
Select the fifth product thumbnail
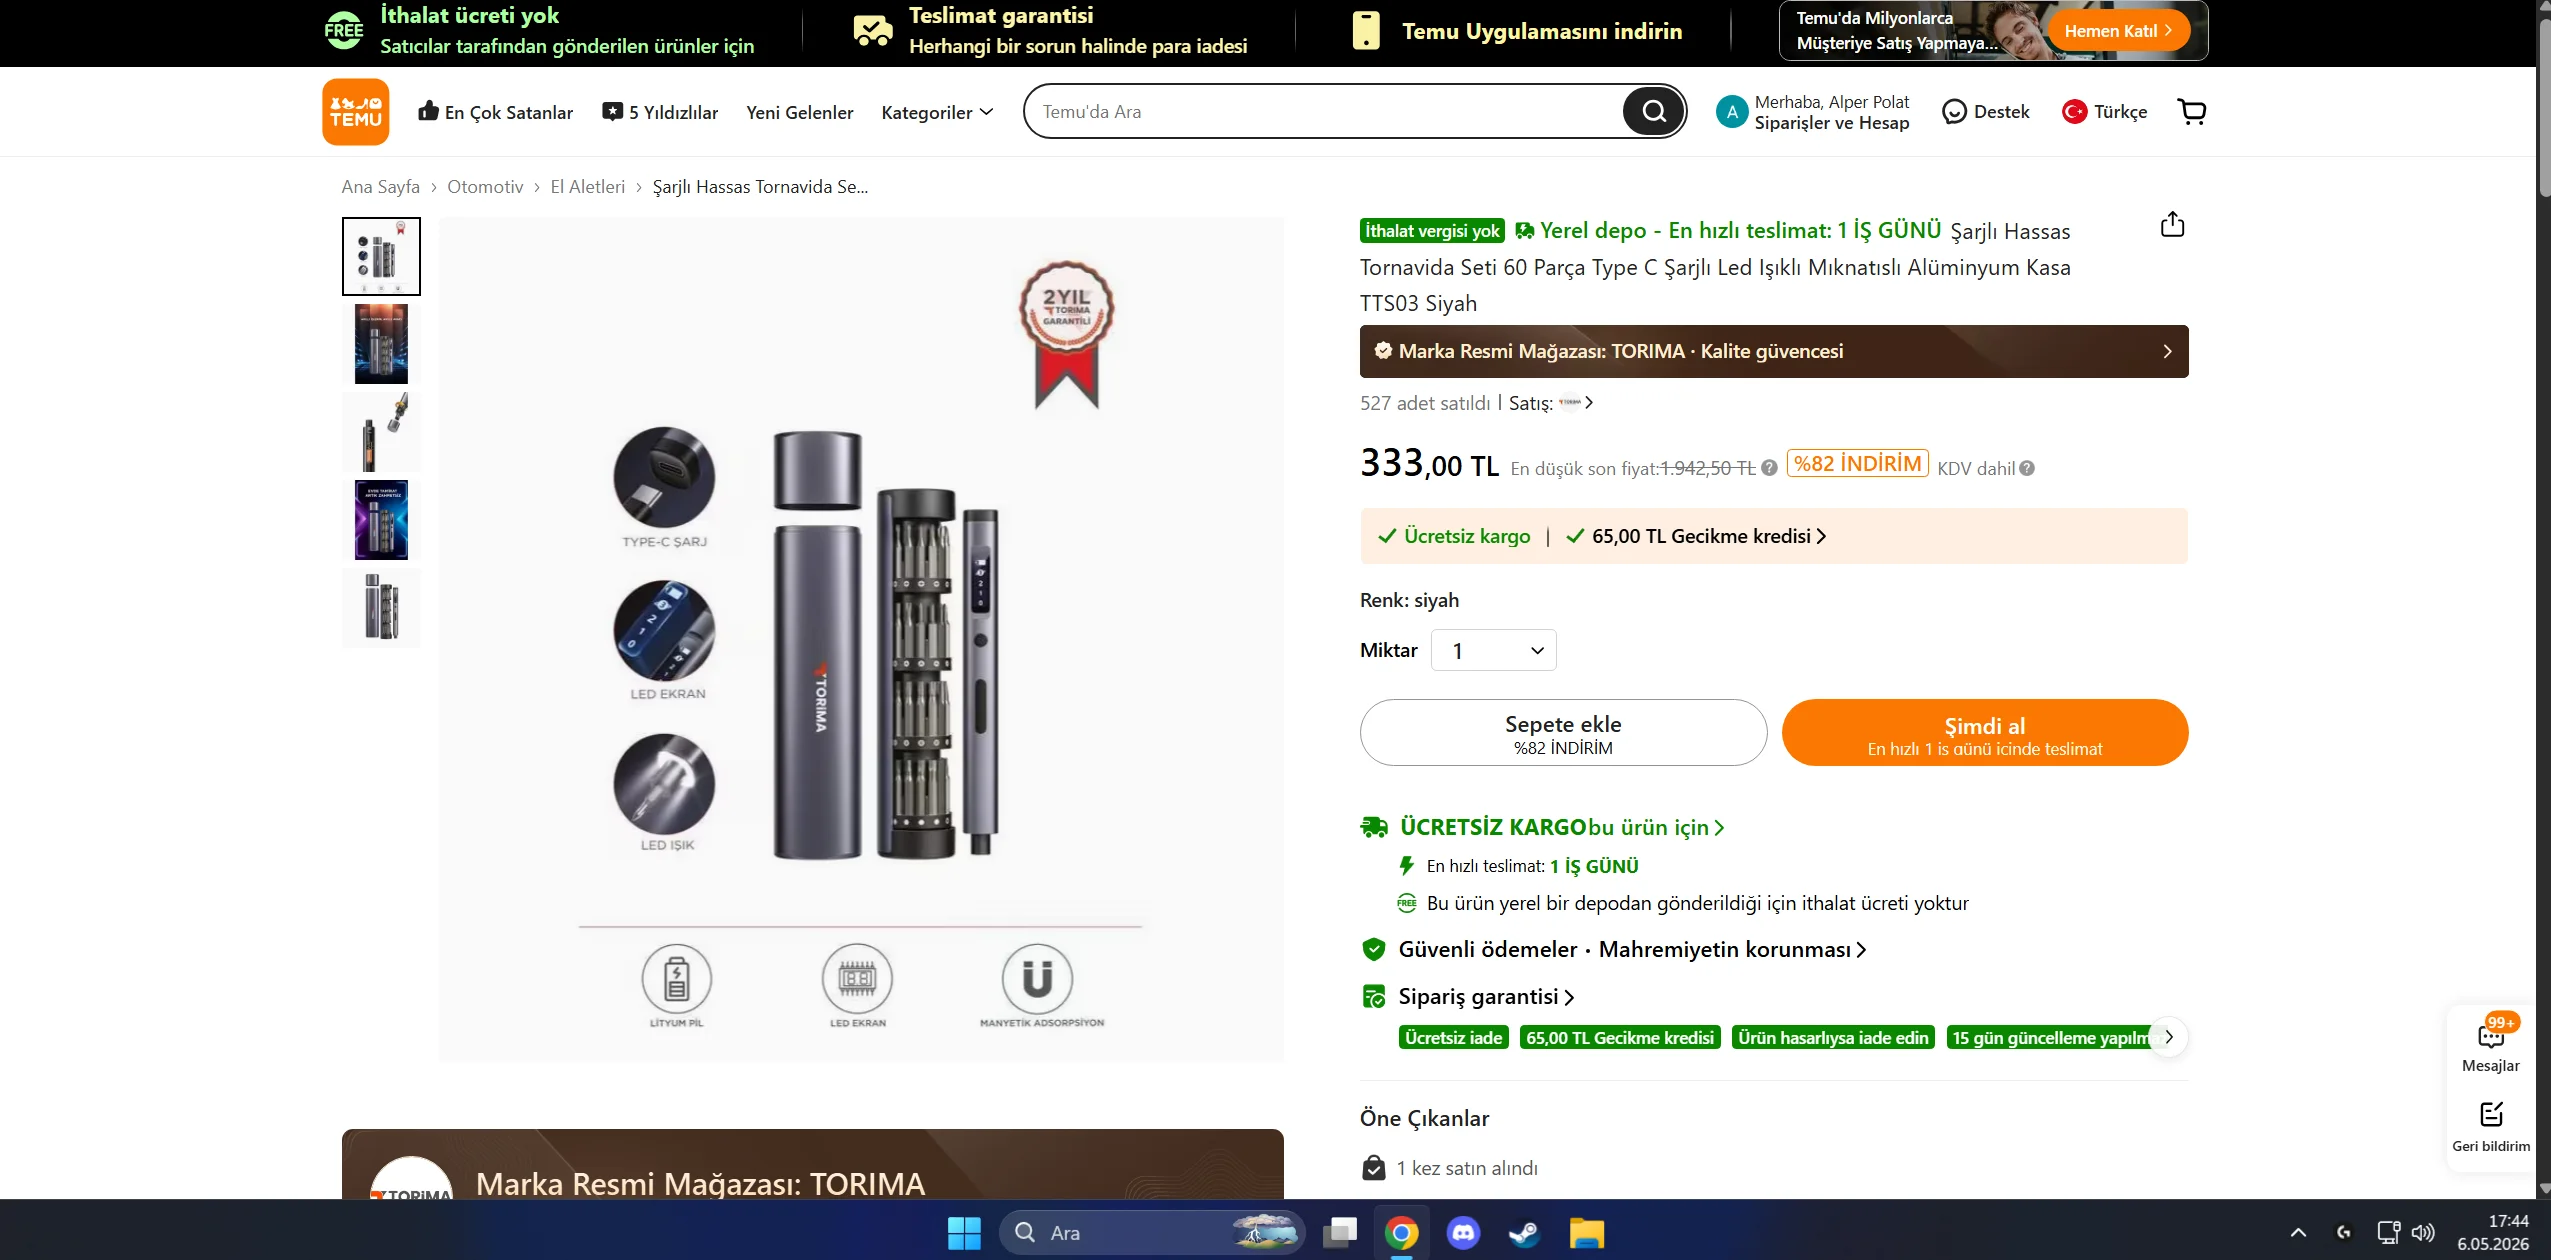pyautogui.click(x=381, y=608)
